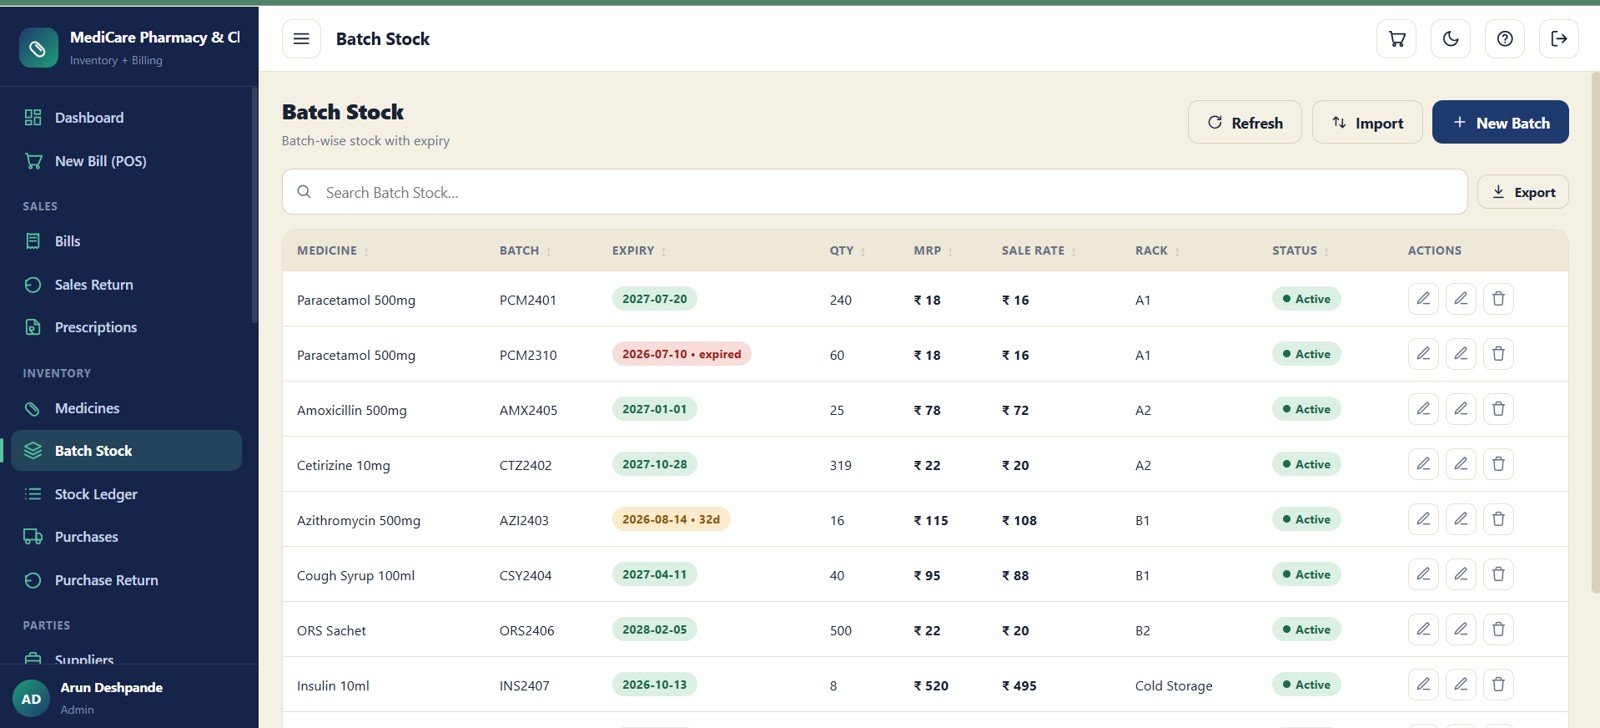
Task: Delete the Insulin INS2407 batch
Action: (x=1498, y=684)
